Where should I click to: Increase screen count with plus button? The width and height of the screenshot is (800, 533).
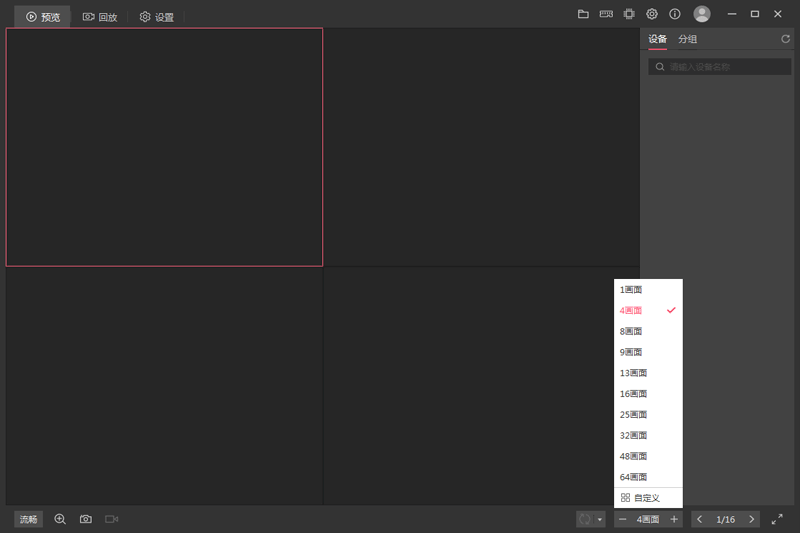pos(674,519)
